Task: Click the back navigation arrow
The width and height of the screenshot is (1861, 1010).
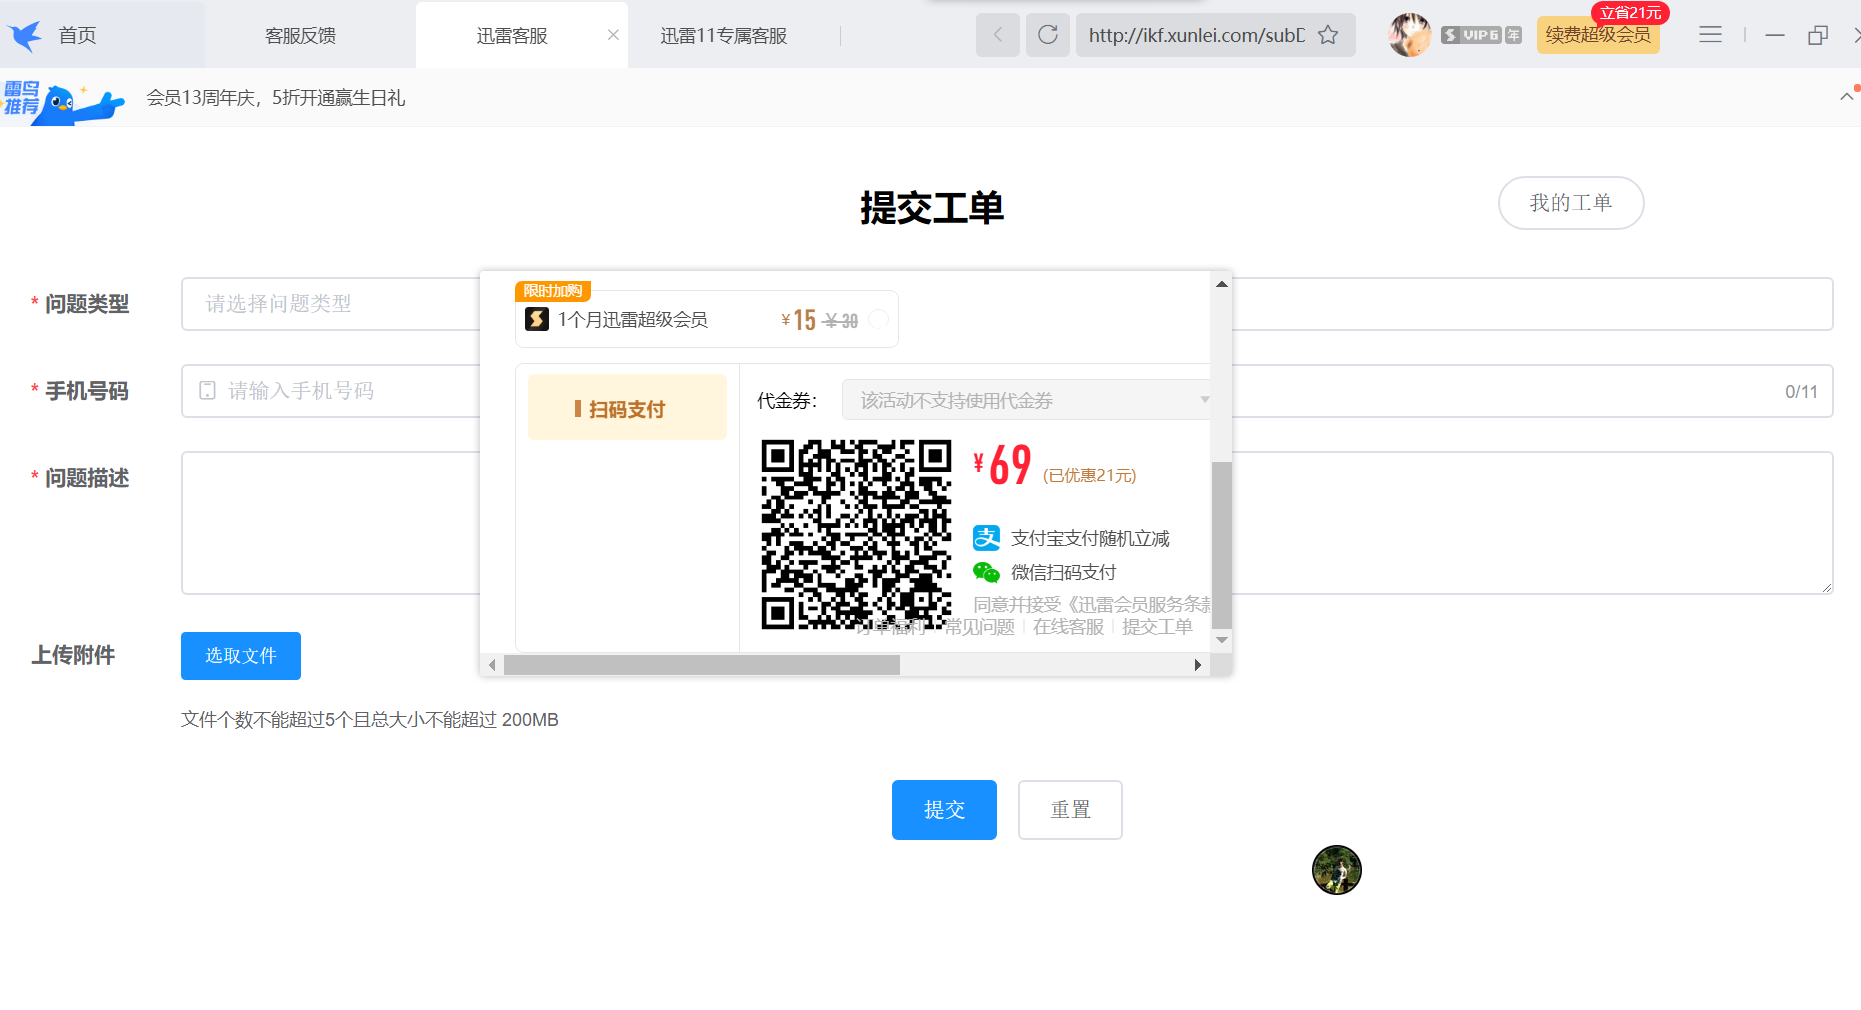Action: click(997, 34)
